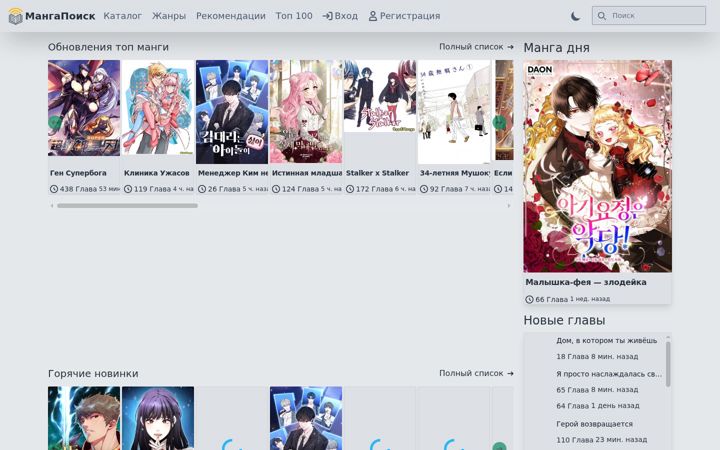Click 64 Глава 1 день назад
Viewport: 720px width, 450px height.
pos(598,405)
